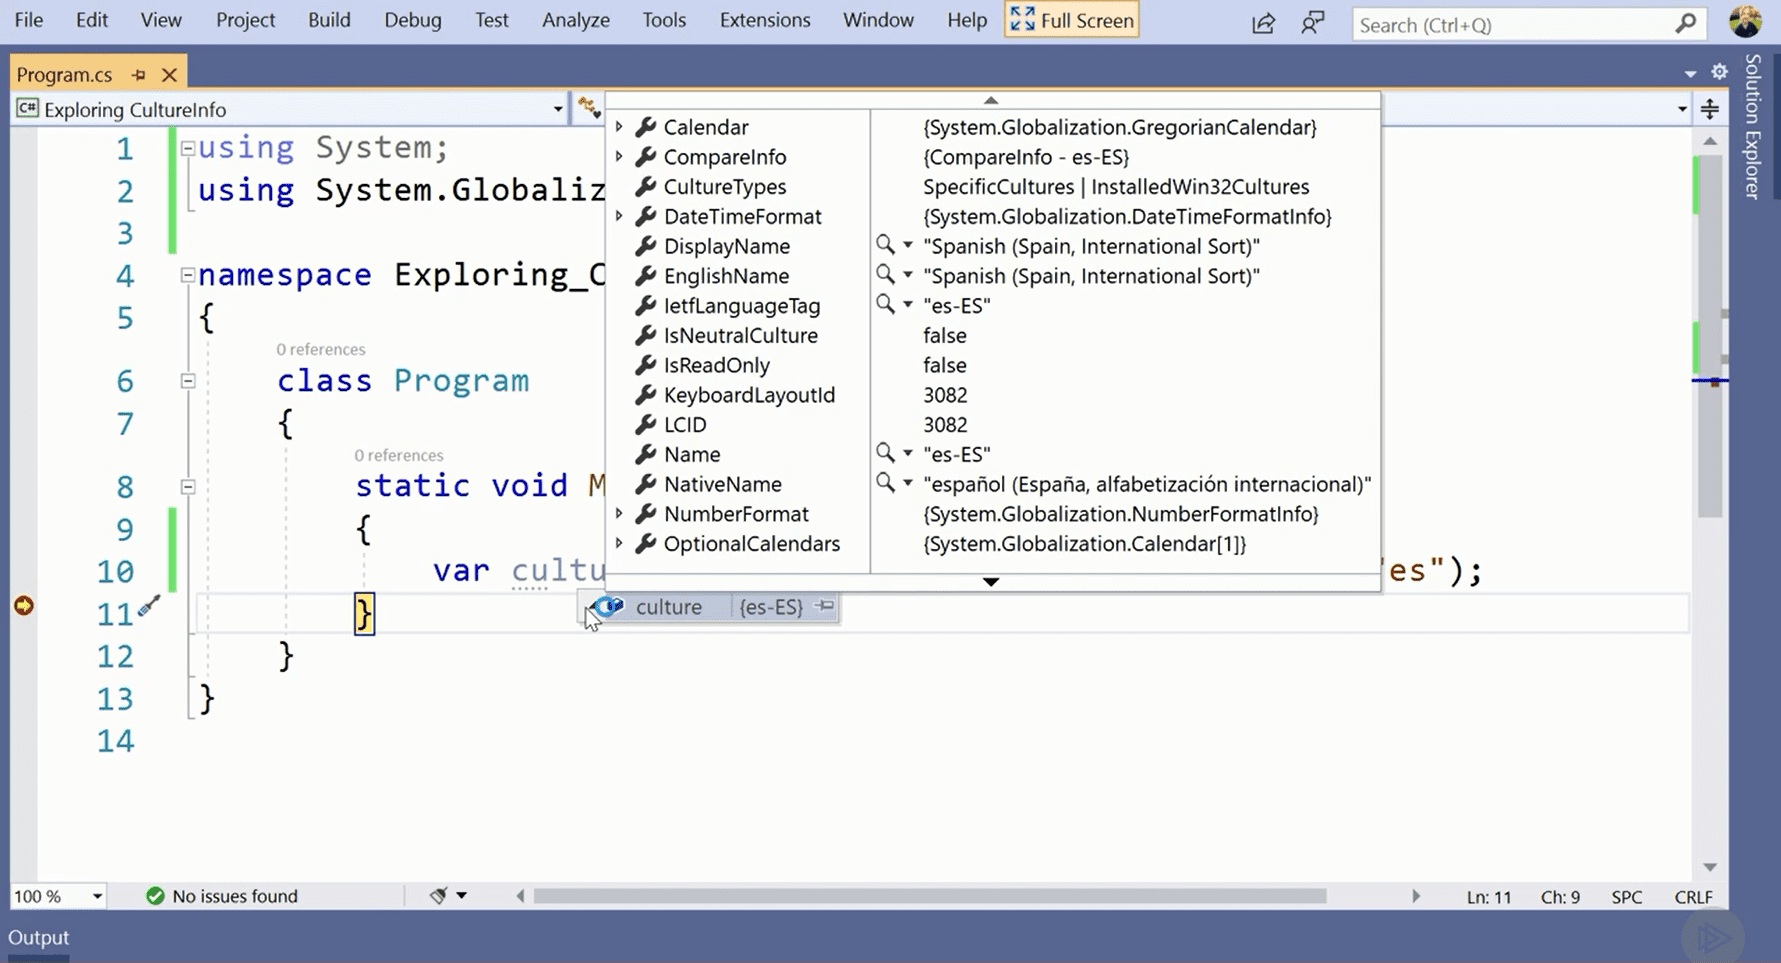The height and width of the screenshot is (963, 1781).
Task: Open the Solution Explorer side tab
Action: (x=1753, y=127)
